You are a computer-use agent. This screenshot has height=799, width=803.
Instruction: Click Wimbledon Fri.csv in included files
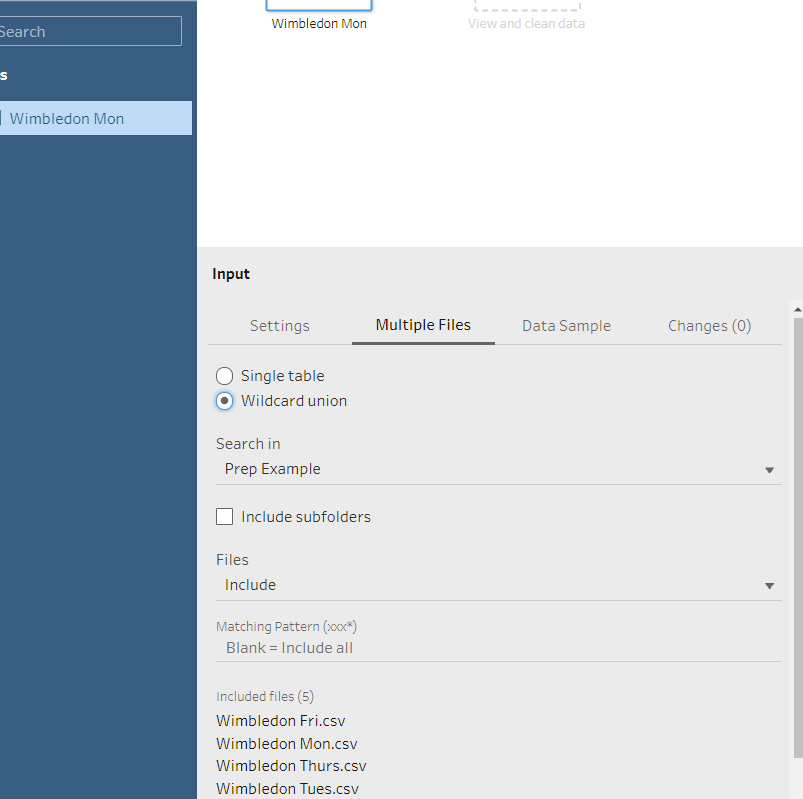tap(281, 721)
